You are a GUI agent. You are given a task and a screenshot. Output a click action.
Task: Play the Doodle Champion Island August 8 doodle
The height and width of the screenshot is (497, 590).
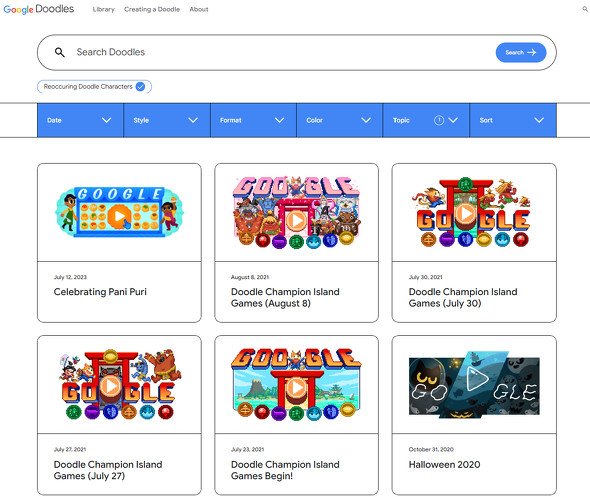[296, 220]
